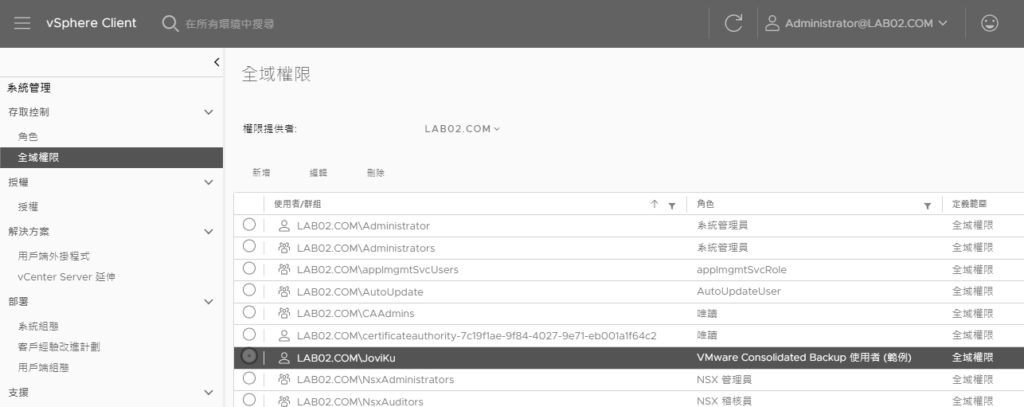Open the LAB02.COM 權限提供者 dropdown

pyautogui.click(x=462, y=129)
